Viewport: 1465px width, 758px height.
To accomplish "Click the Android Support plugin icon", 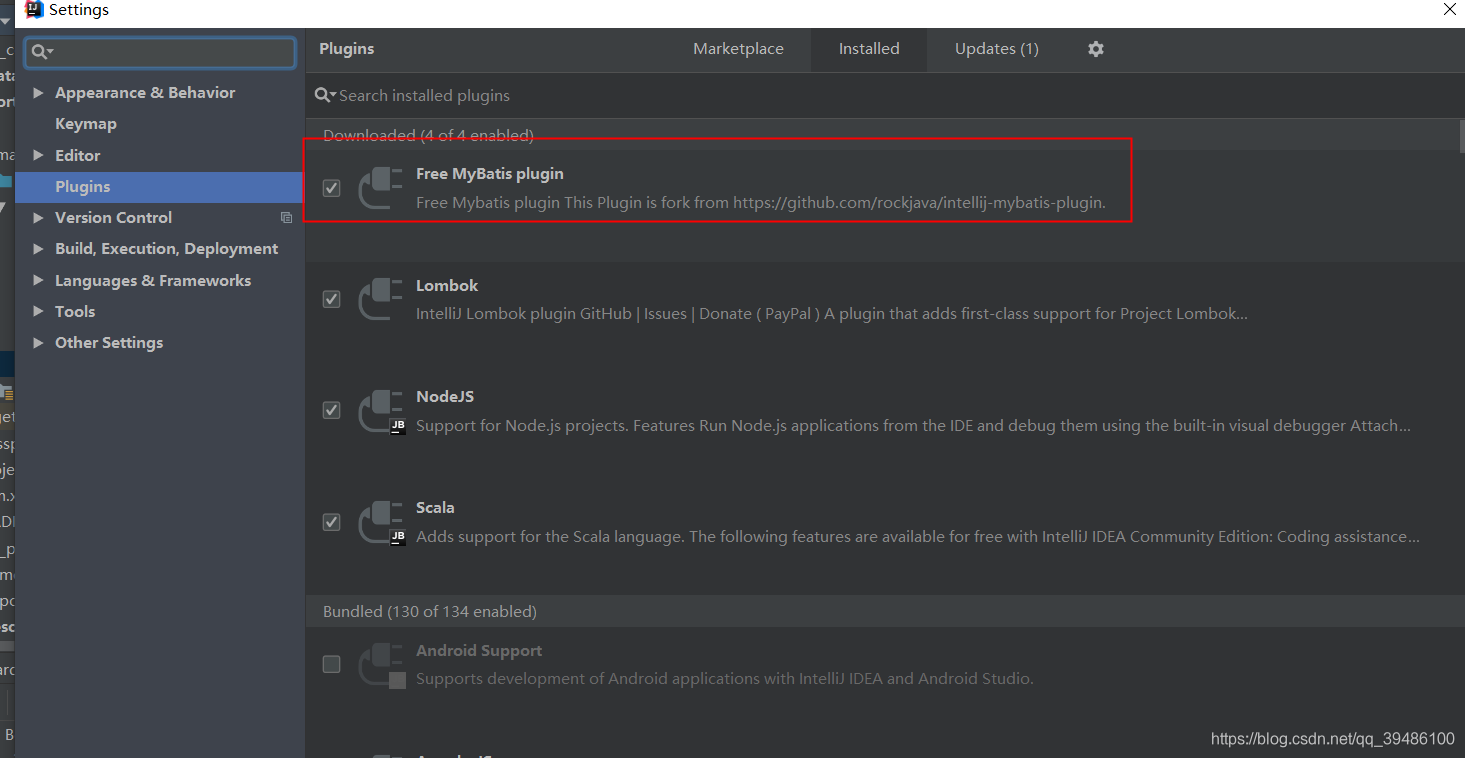I will 381,665.
